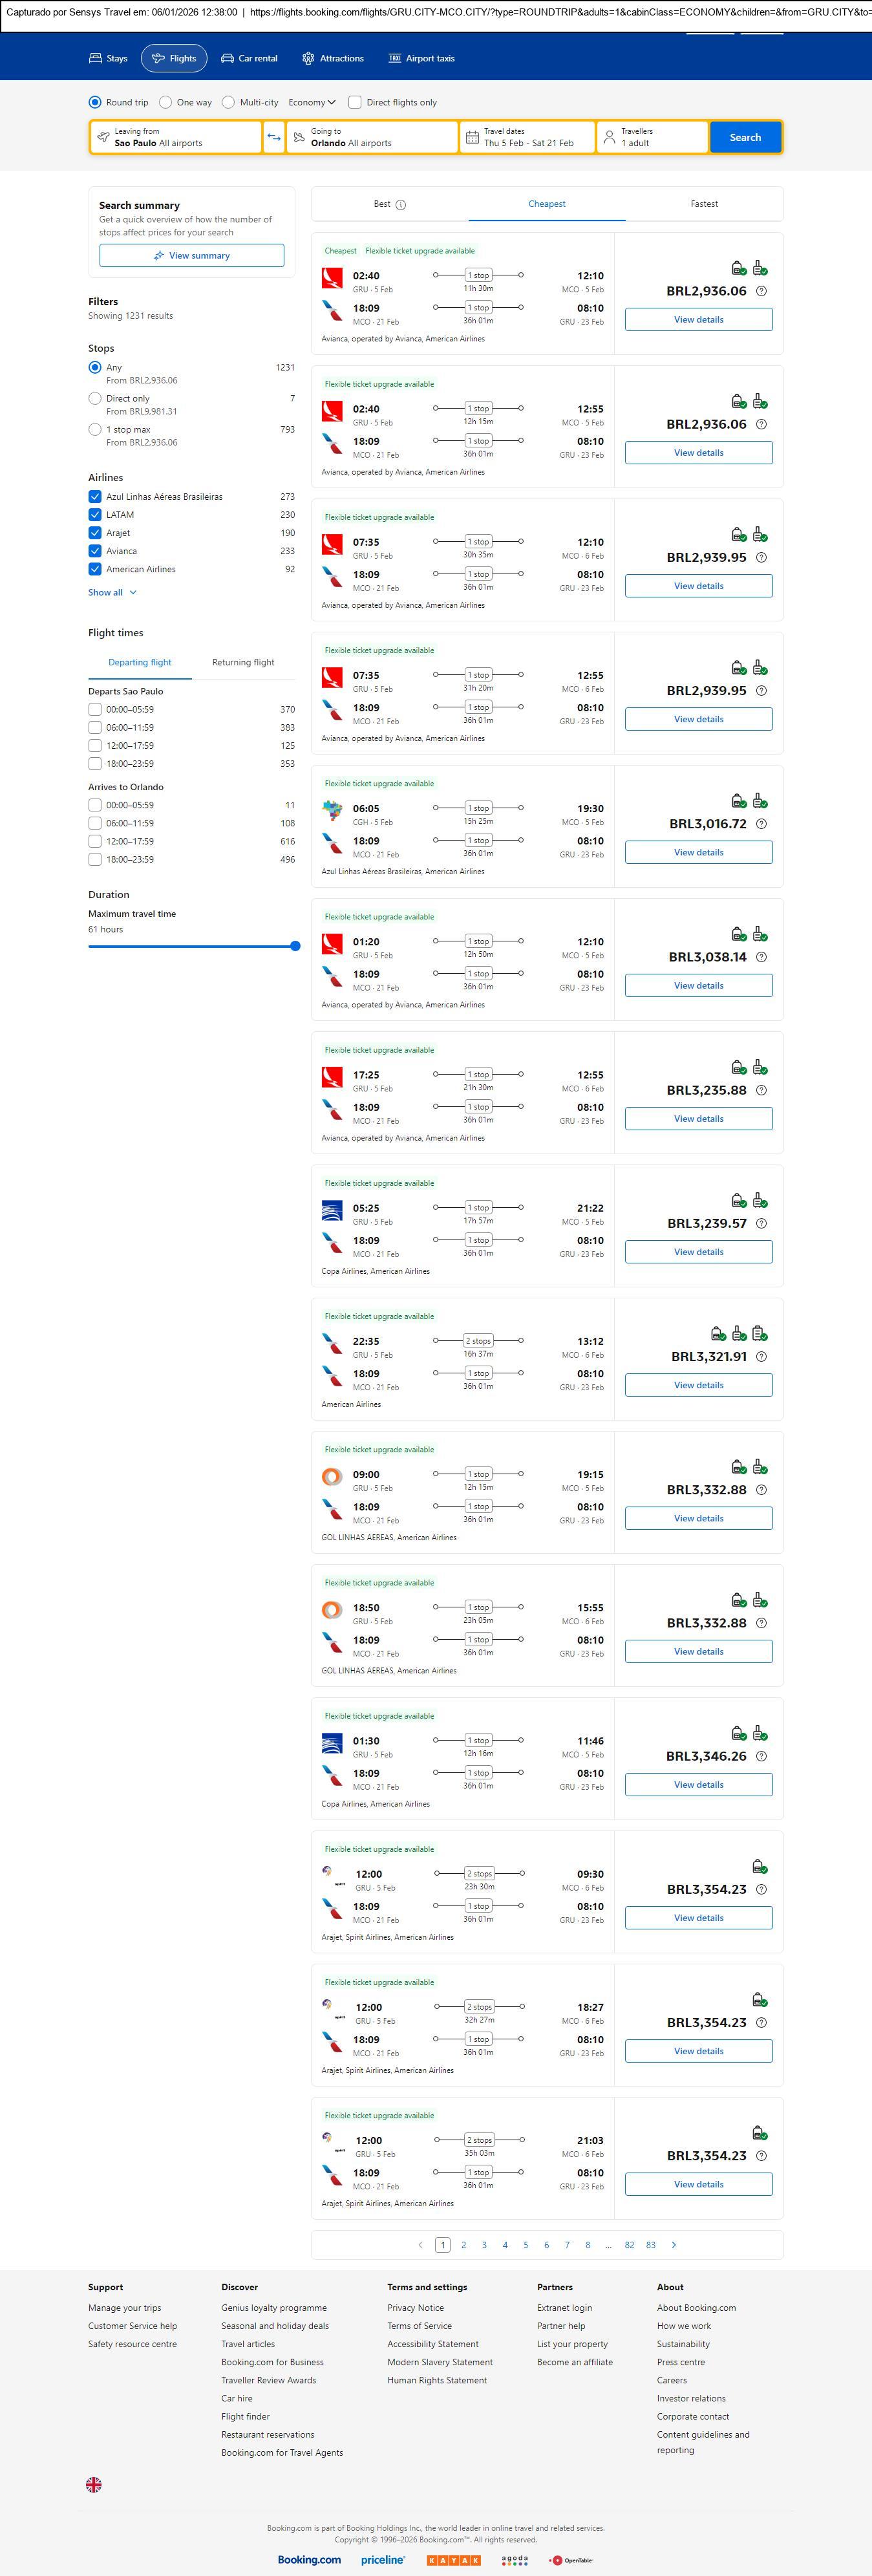872x2576 pixels.
Task: Click the Maximum travel time slider handle
Action: [295, 946]
